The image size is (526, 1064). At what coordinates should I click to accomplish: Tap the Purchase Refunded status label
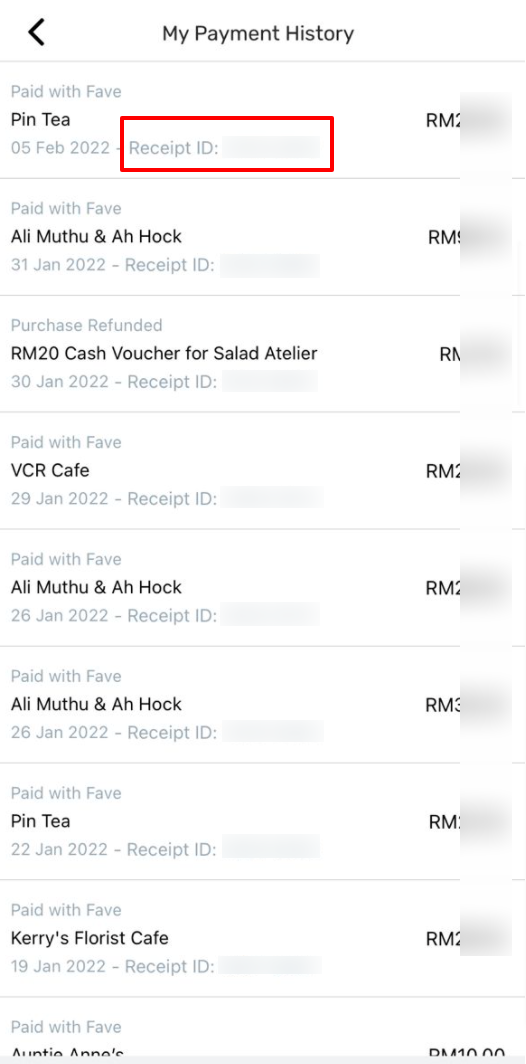pyautogui.click(x=86, y=325)
